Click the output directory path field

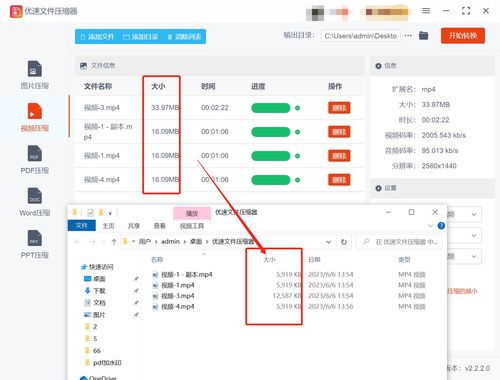(x=361, y=36)
